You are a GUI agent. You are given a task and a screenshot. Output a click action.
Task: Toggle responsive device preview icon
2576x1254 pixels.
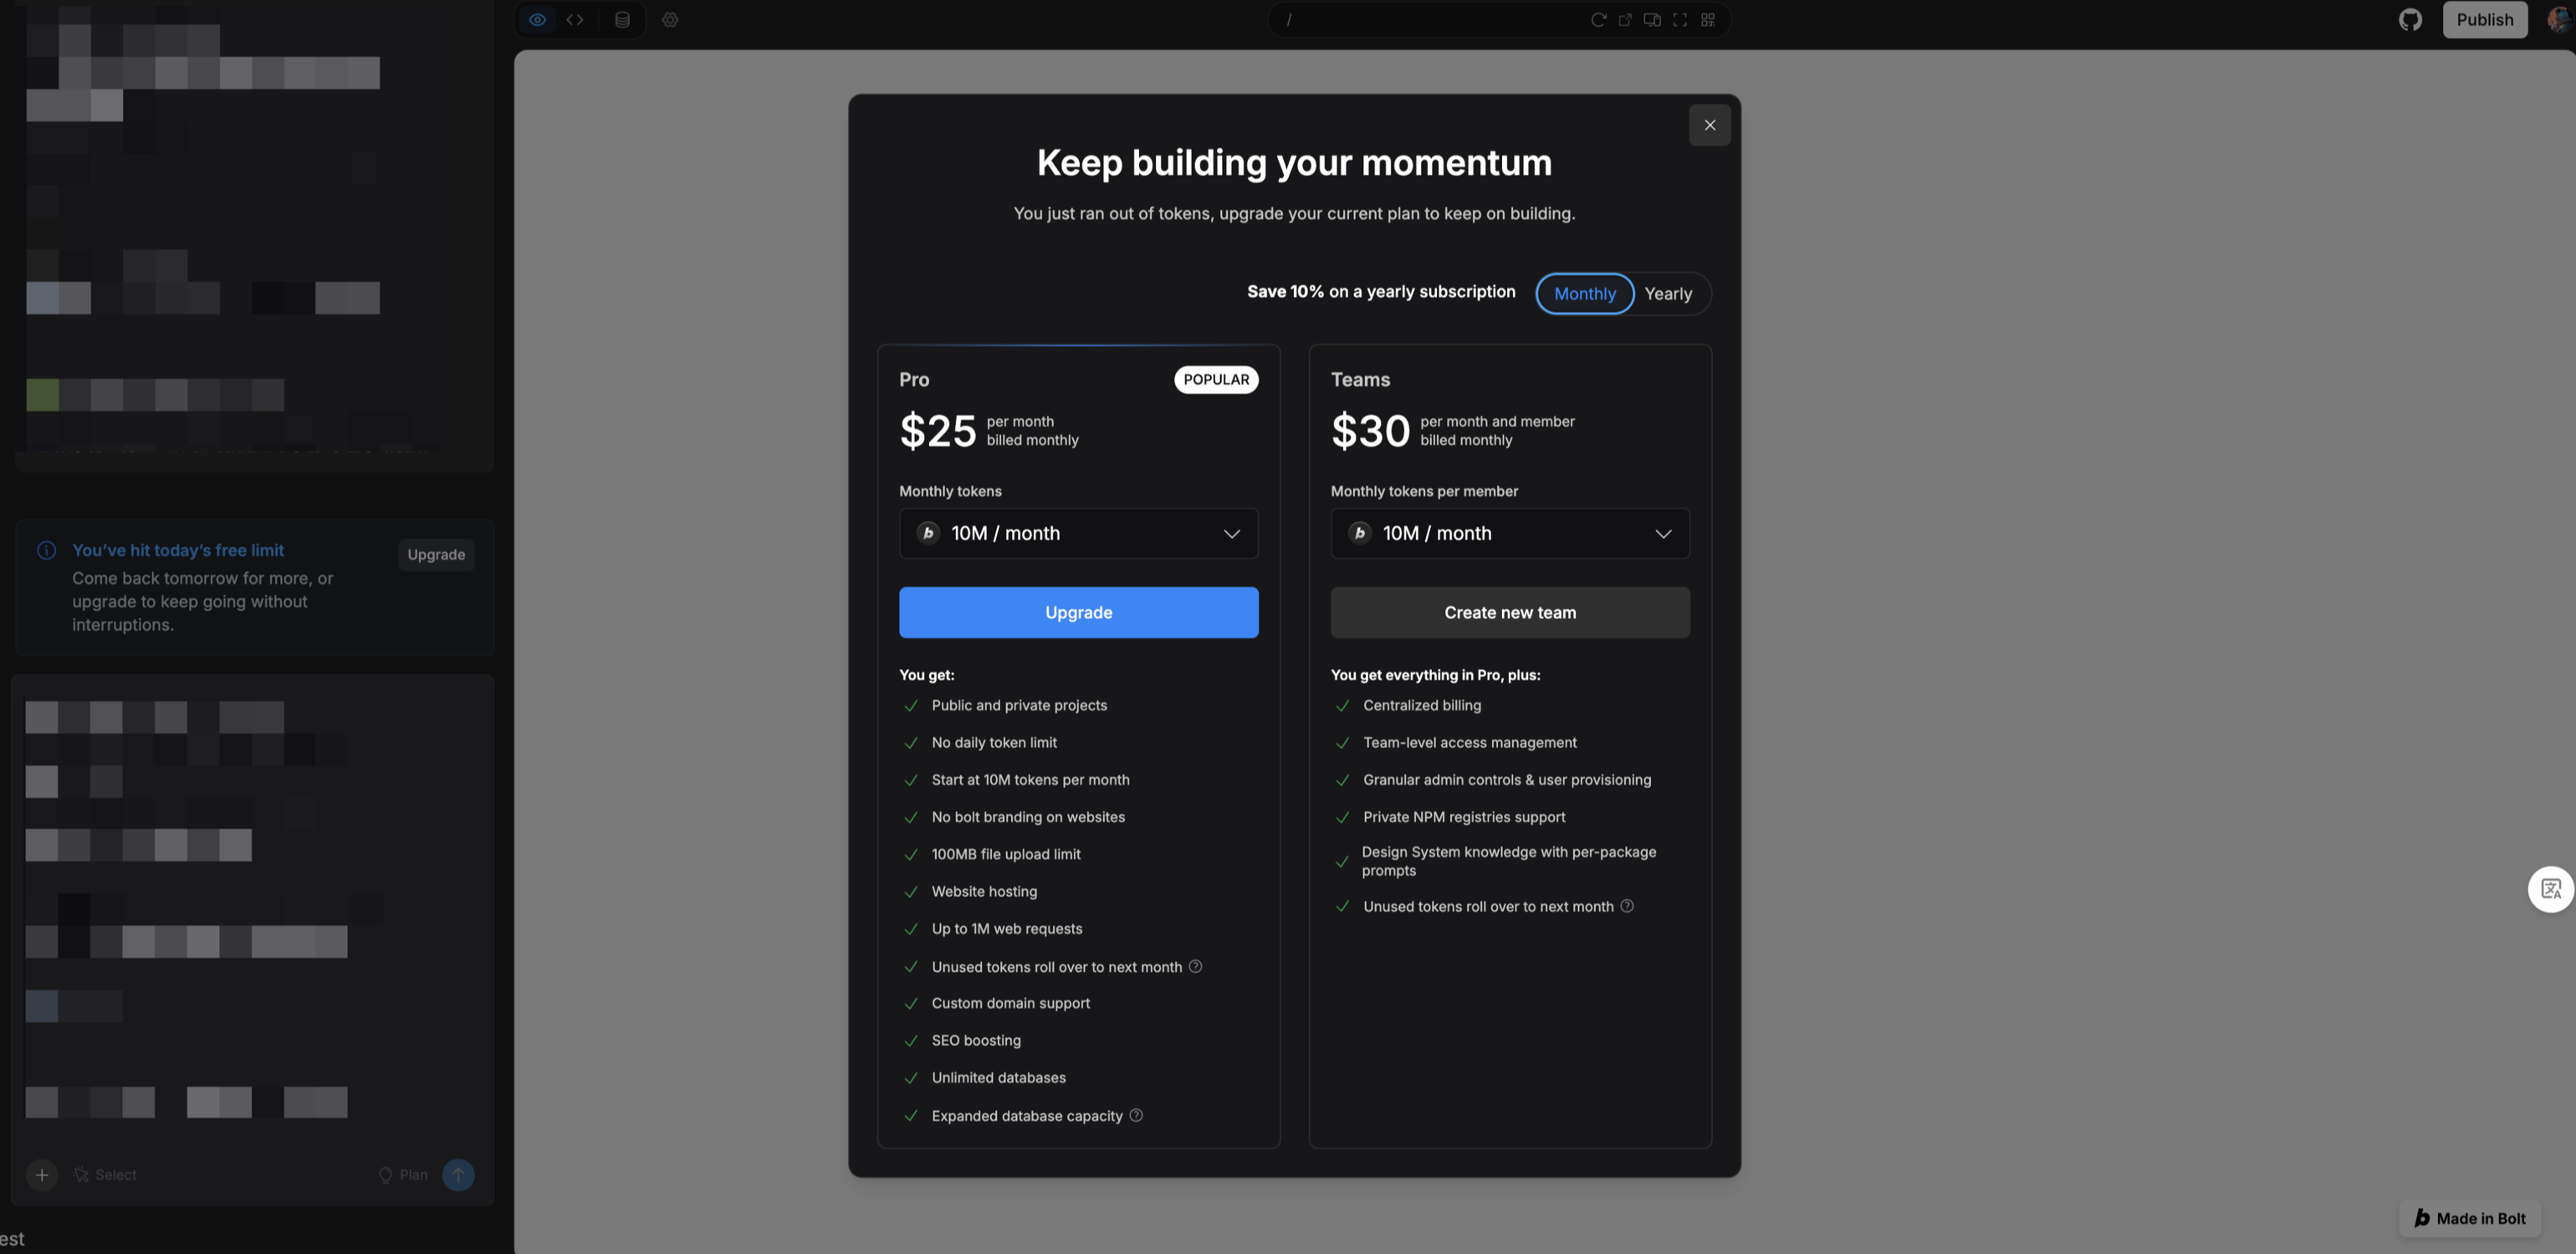point(1652,20)
